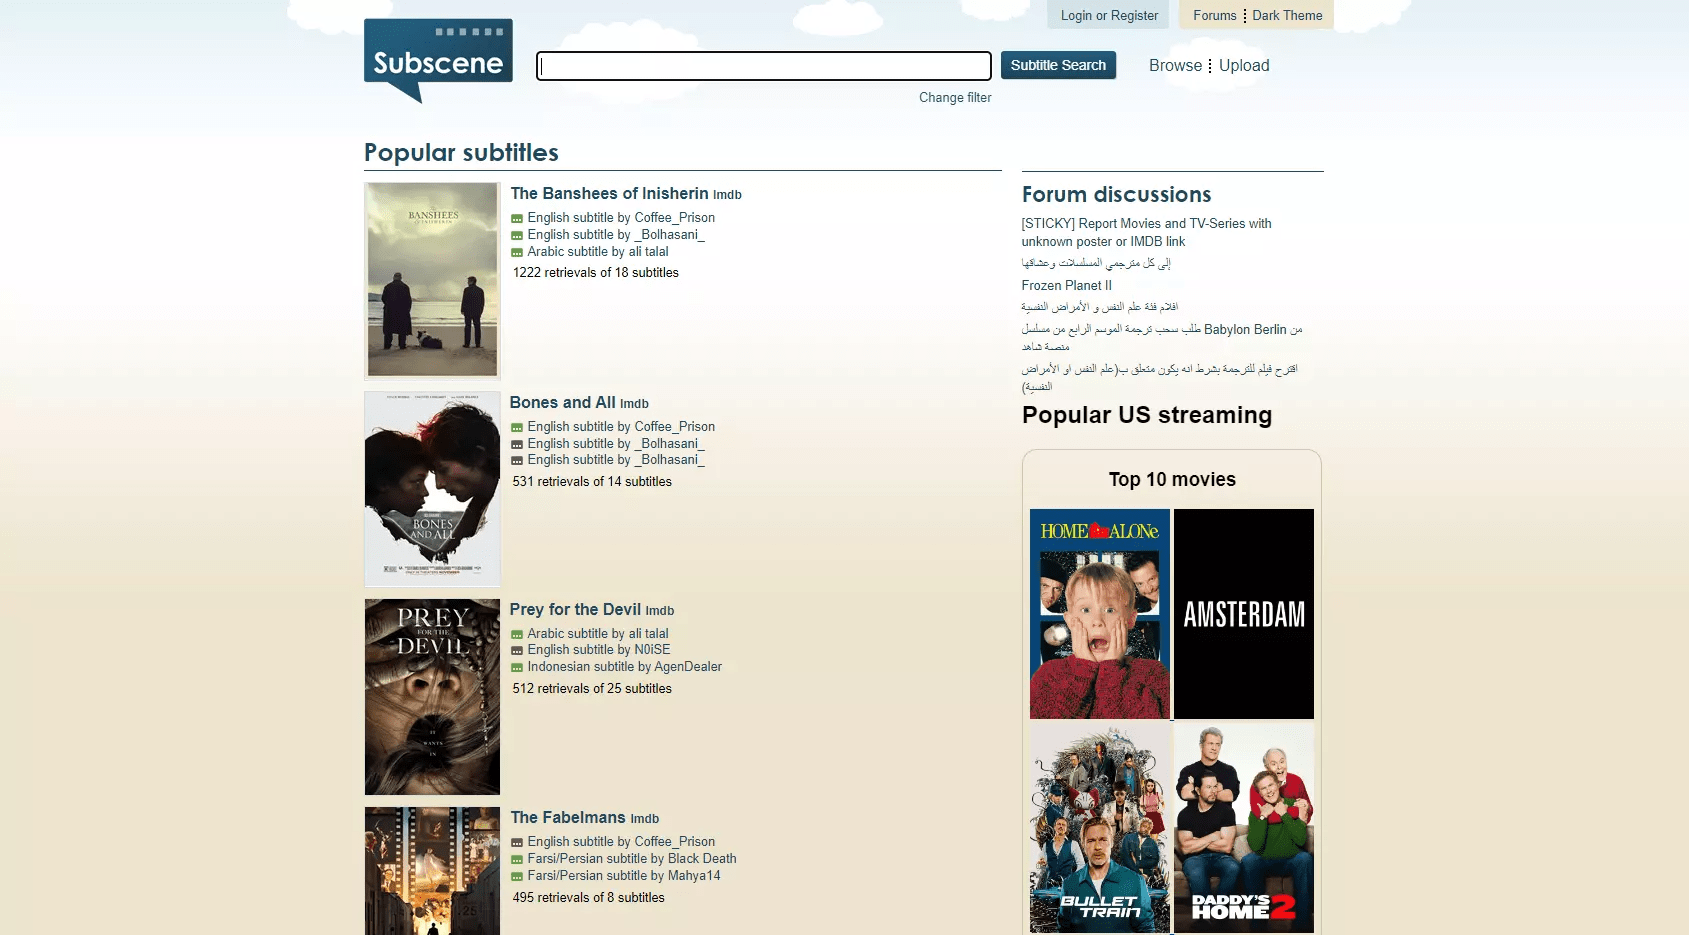
Task: Open the Browse menu link
Action: tap(1175, 65)
